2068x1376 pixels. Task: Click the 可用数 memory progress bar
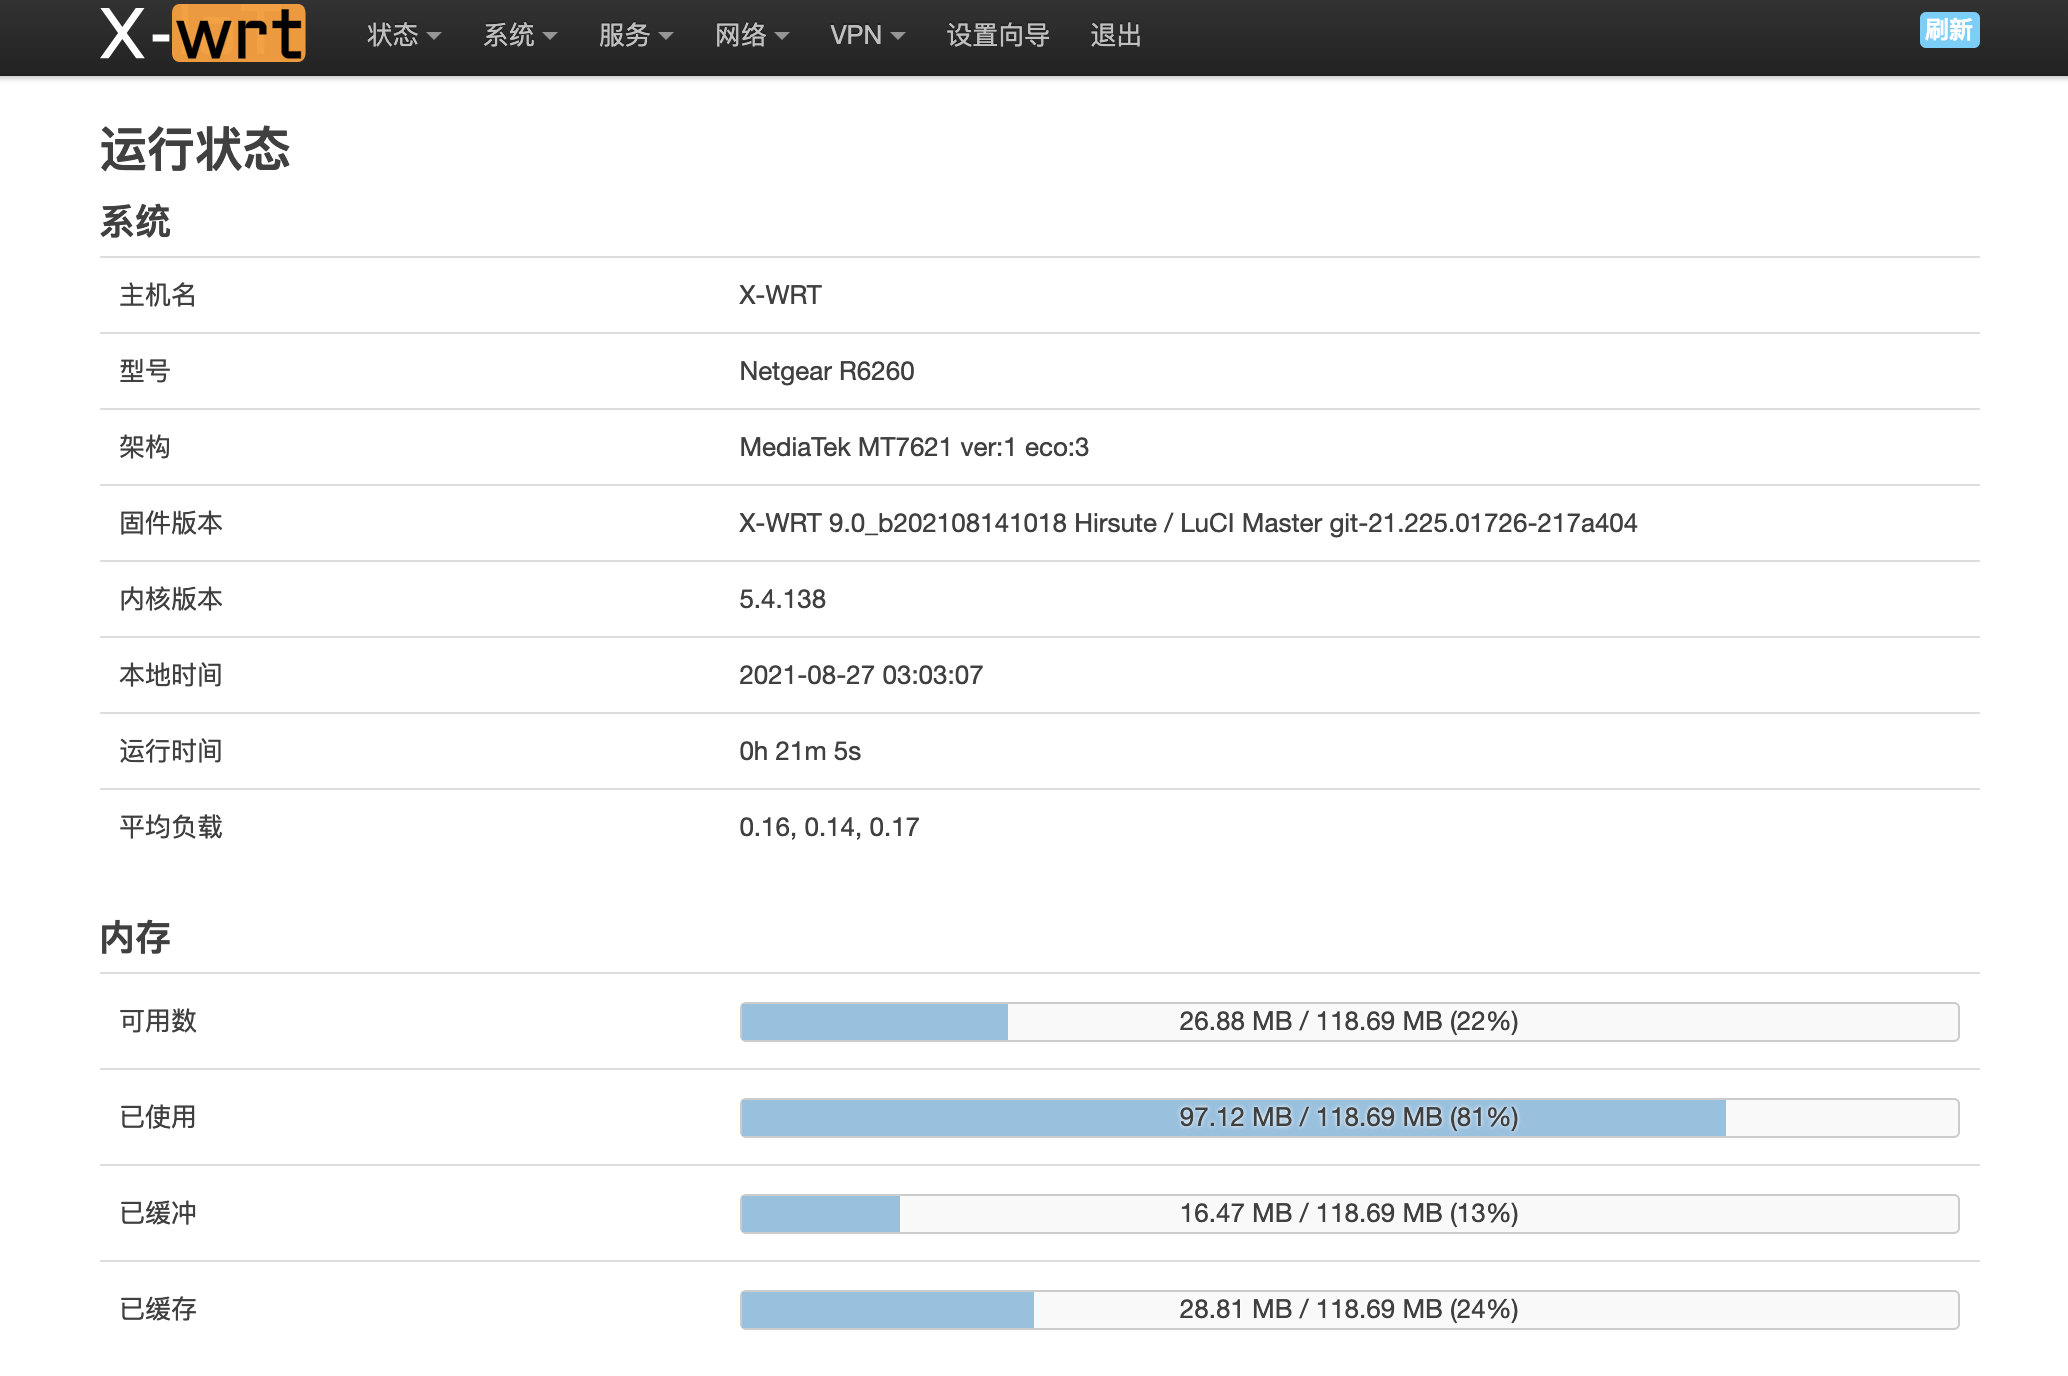1348,1021
